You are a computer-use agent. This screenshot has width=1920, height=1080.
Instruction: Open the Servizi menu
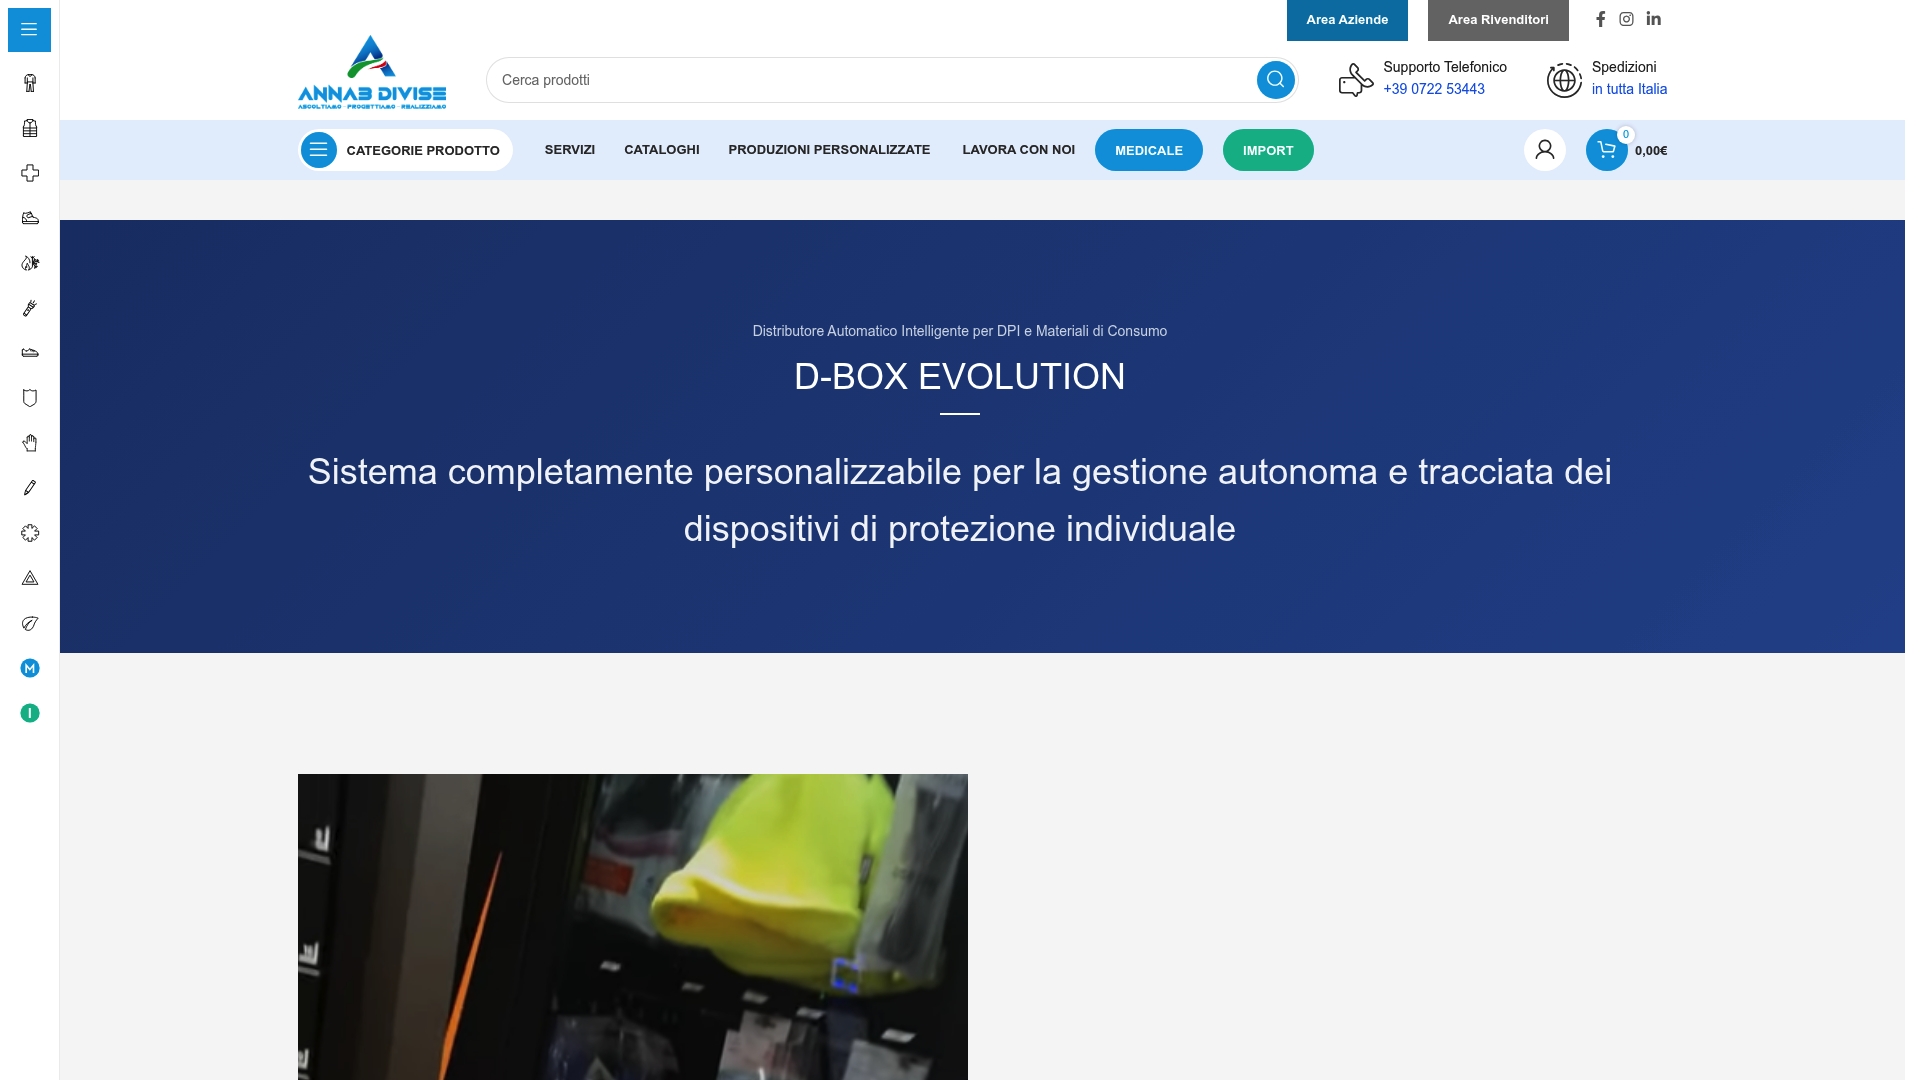point(570,150)
